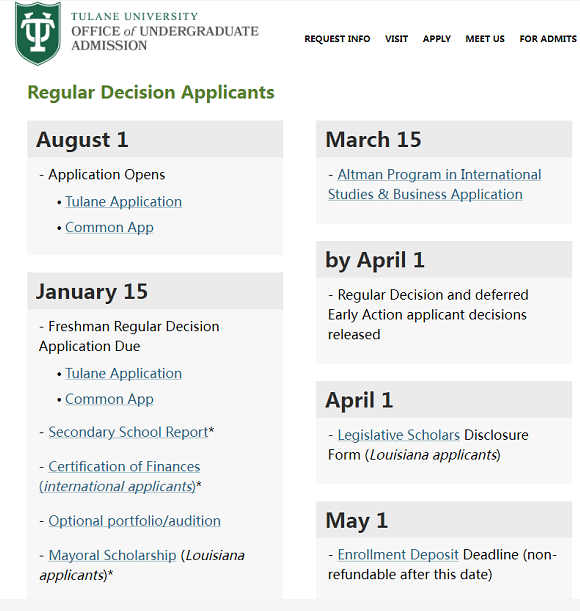Viewport: 580px width, 611px height.
Task: Open Altman Program in International Studies link
Action: click(x=434, y=184)
